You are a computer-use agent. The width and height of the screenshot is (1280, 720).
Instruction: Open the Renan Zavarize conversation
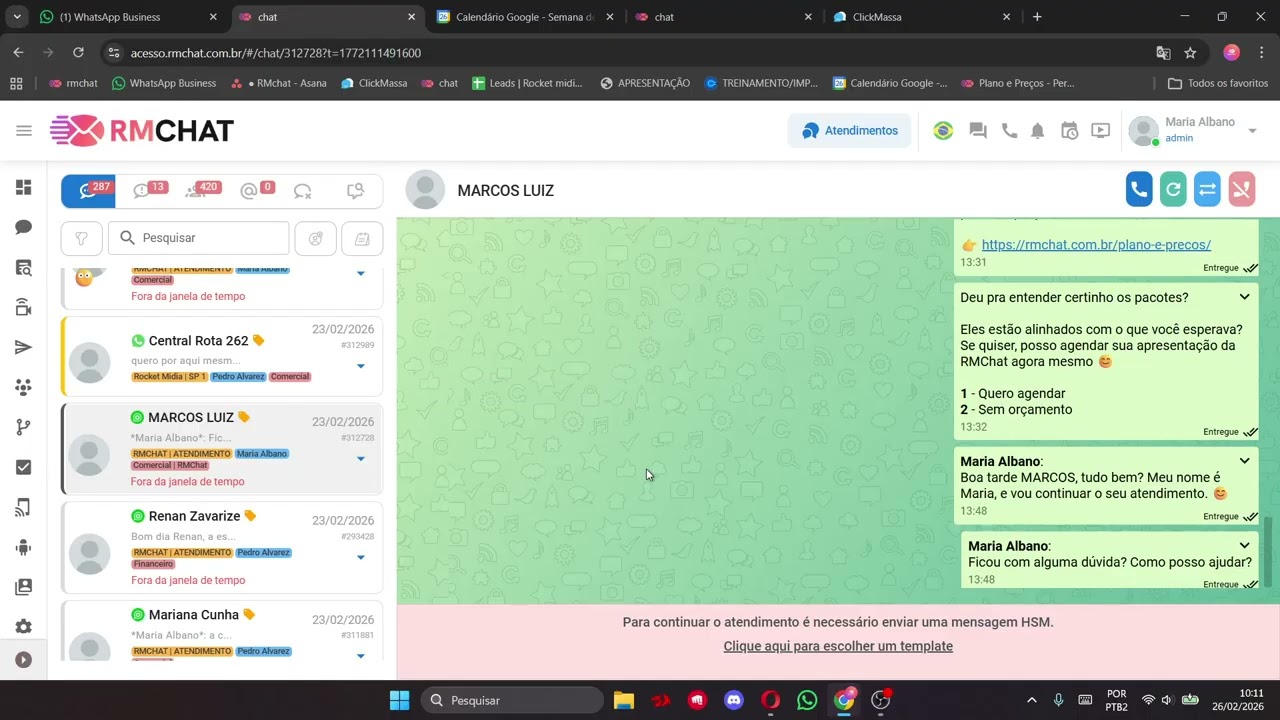pos(222,548)
